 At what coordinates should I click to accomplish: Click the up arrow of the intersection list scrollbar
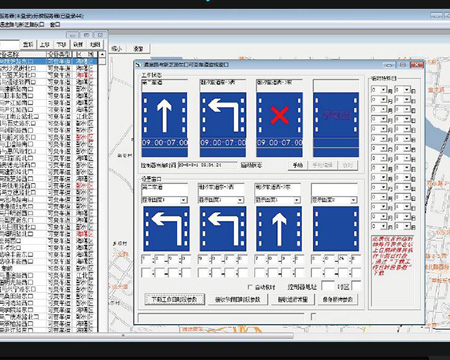(x=102, y=54)
